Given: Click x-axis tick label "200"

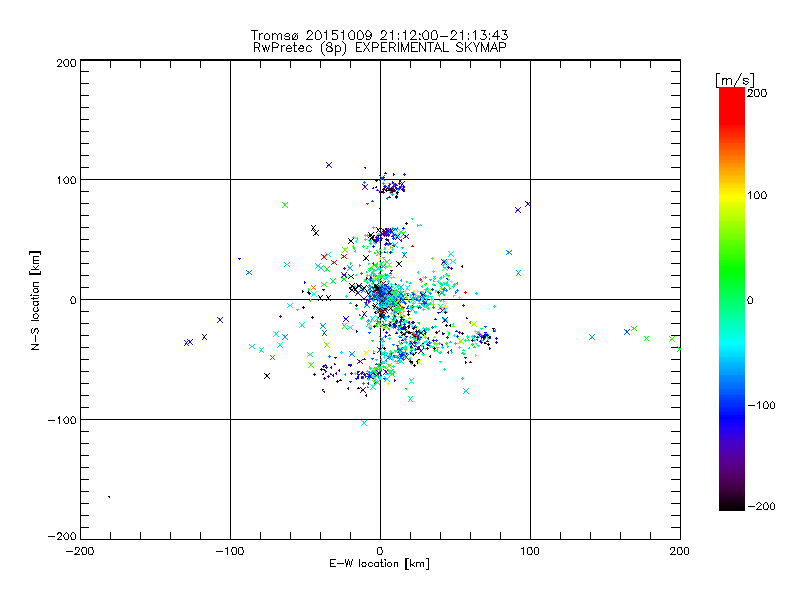Looking at the screenshot, I should click(x=680, y=551).
